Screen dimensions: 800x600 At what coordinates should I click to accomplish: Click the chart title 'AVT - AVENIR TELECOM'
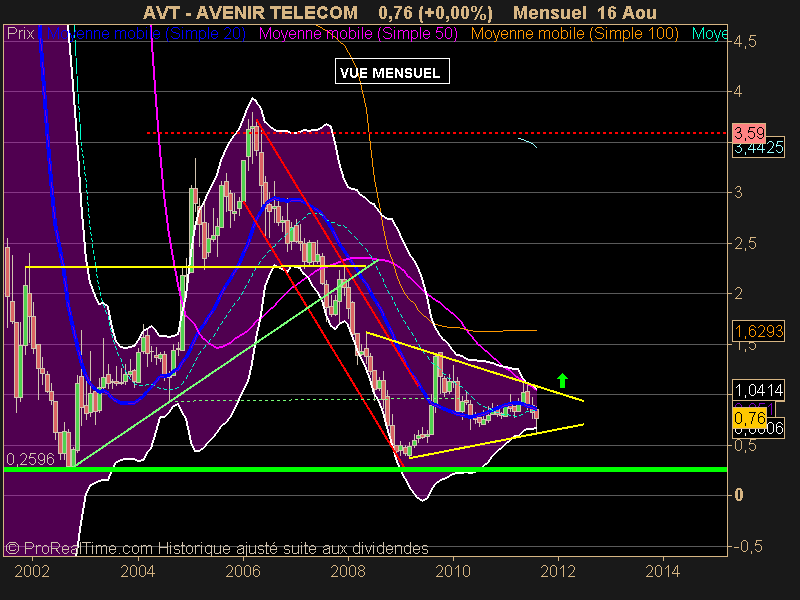(251, 12)
